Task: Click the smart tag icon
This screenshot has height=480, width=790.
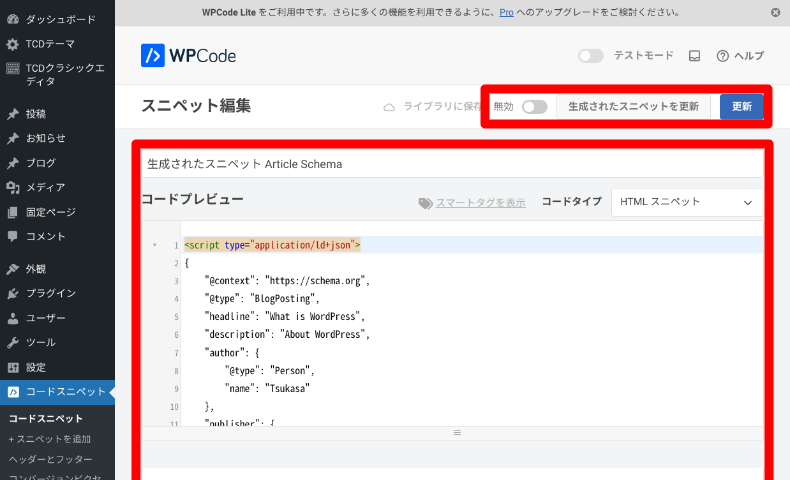Action: (425, 203)
